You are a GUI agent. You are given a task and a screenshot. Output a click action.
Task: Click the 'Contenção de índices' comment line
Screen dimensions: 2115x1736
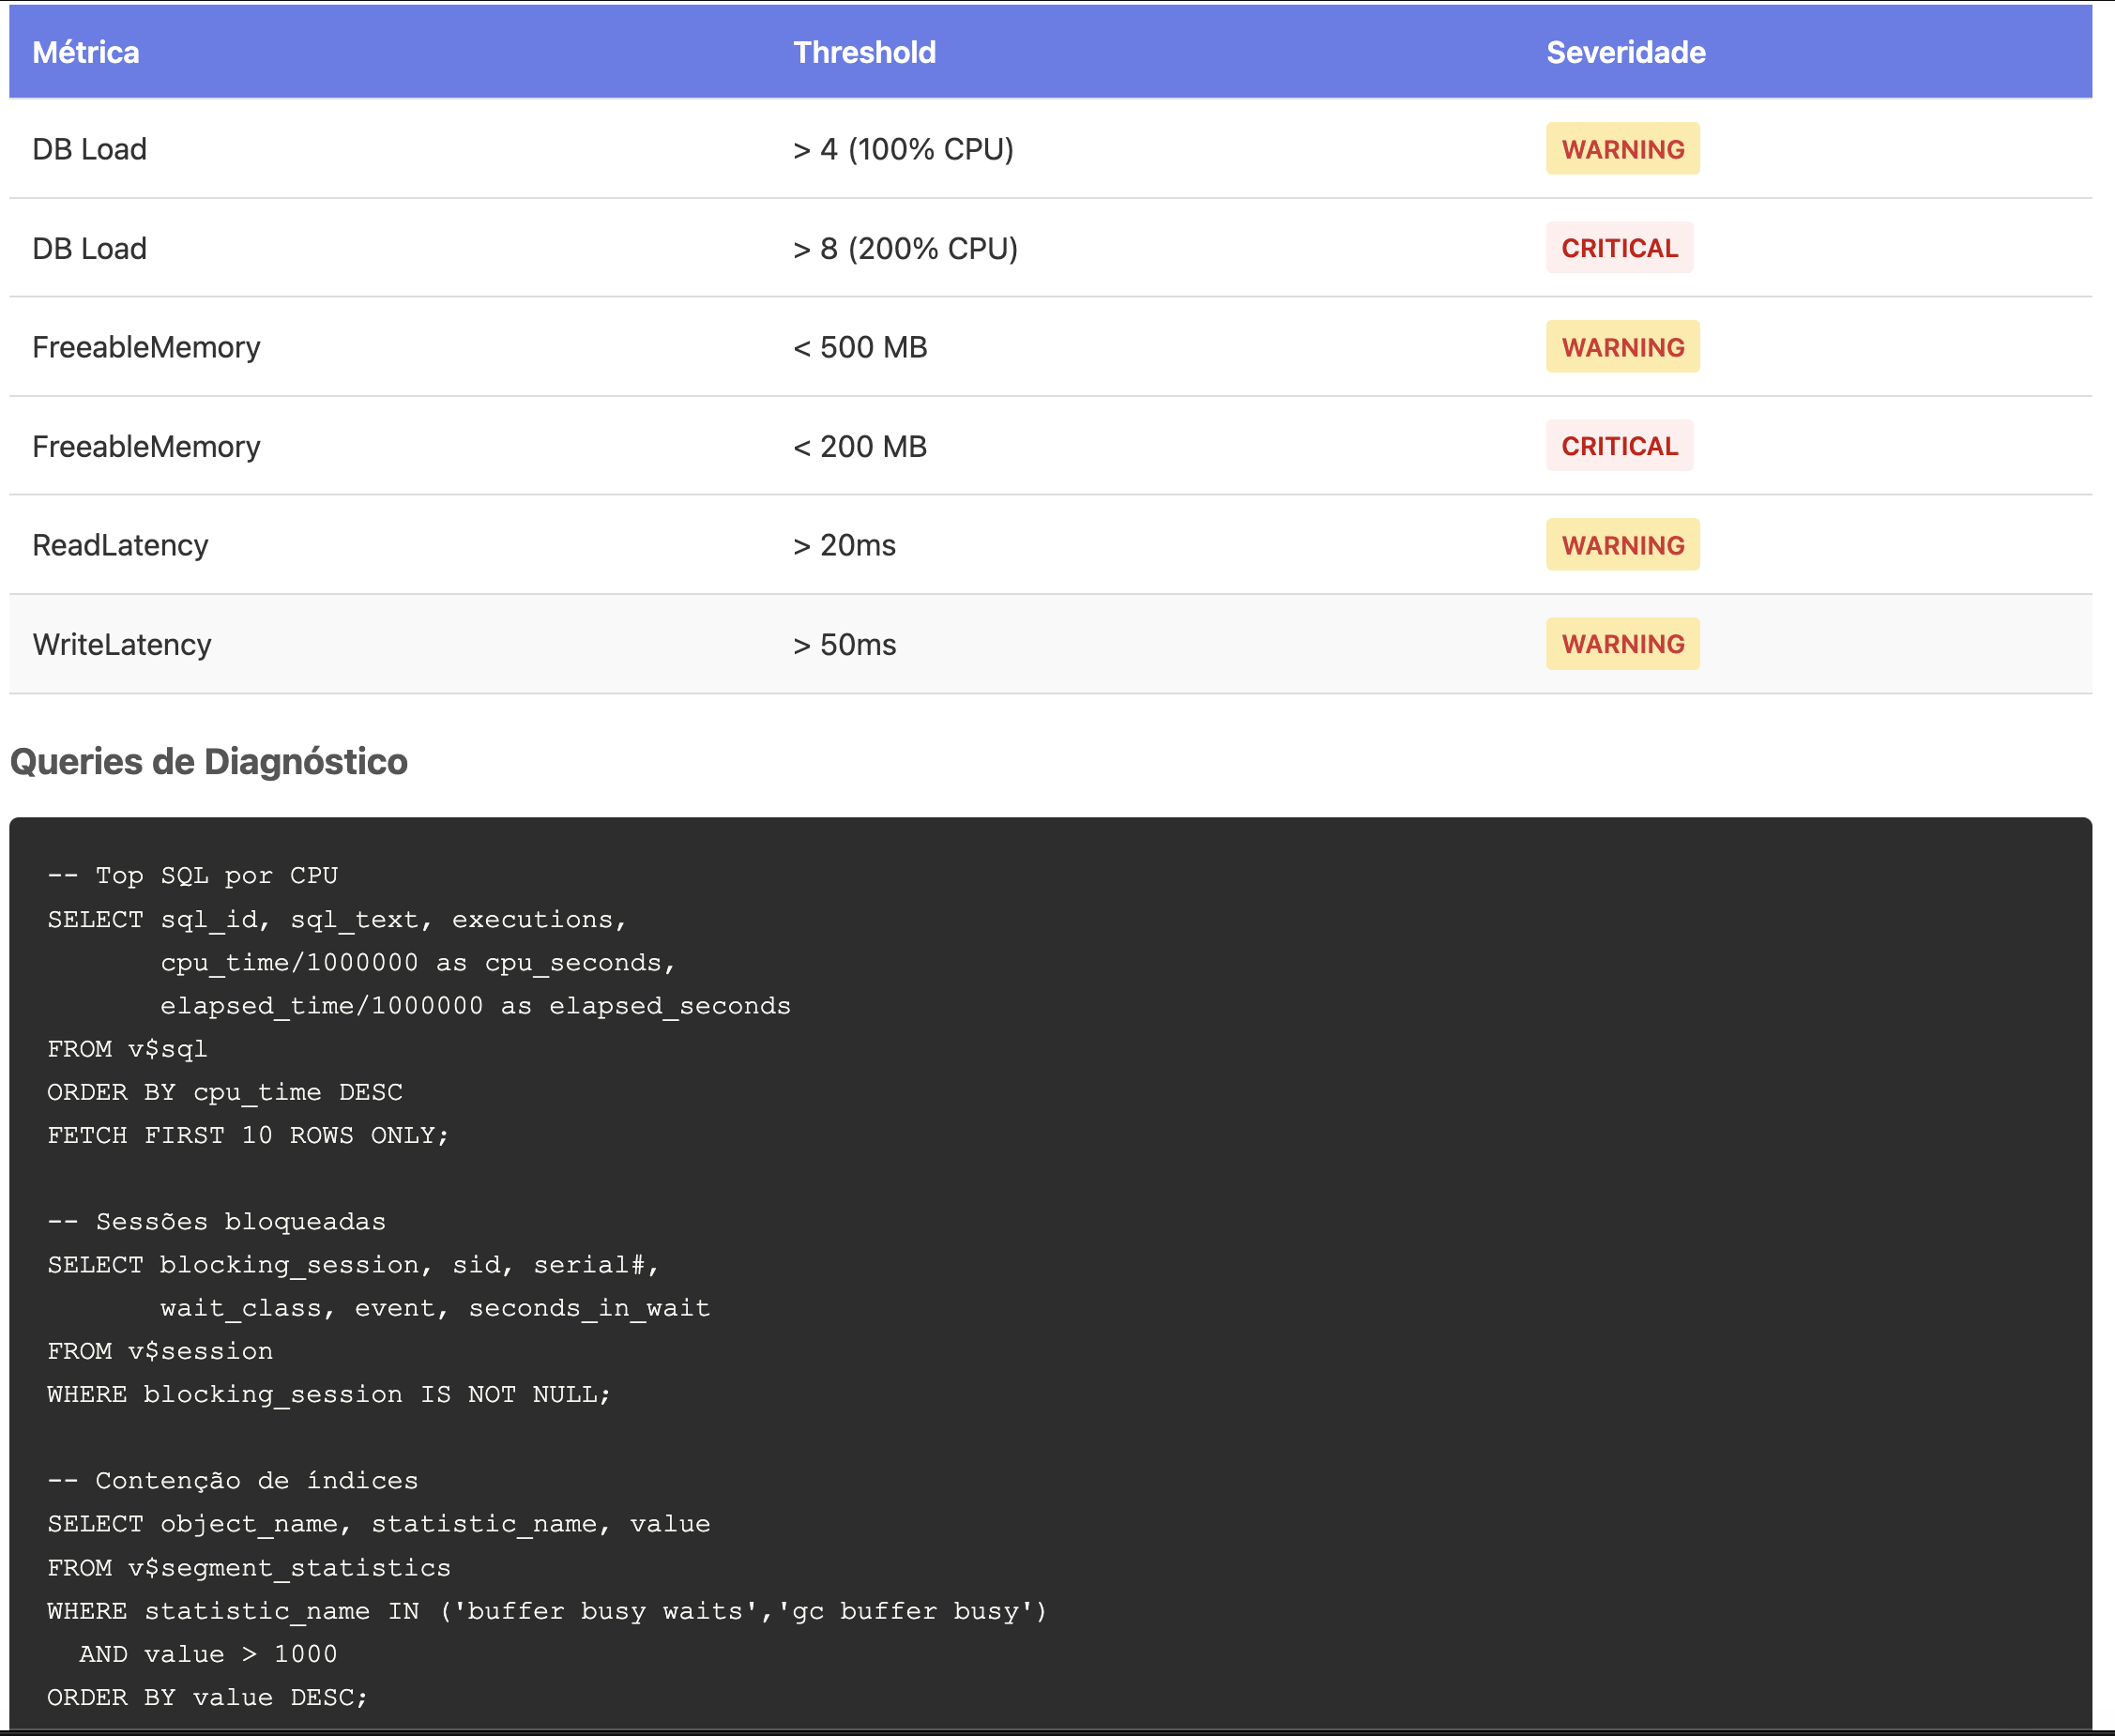pos(233,1481)
